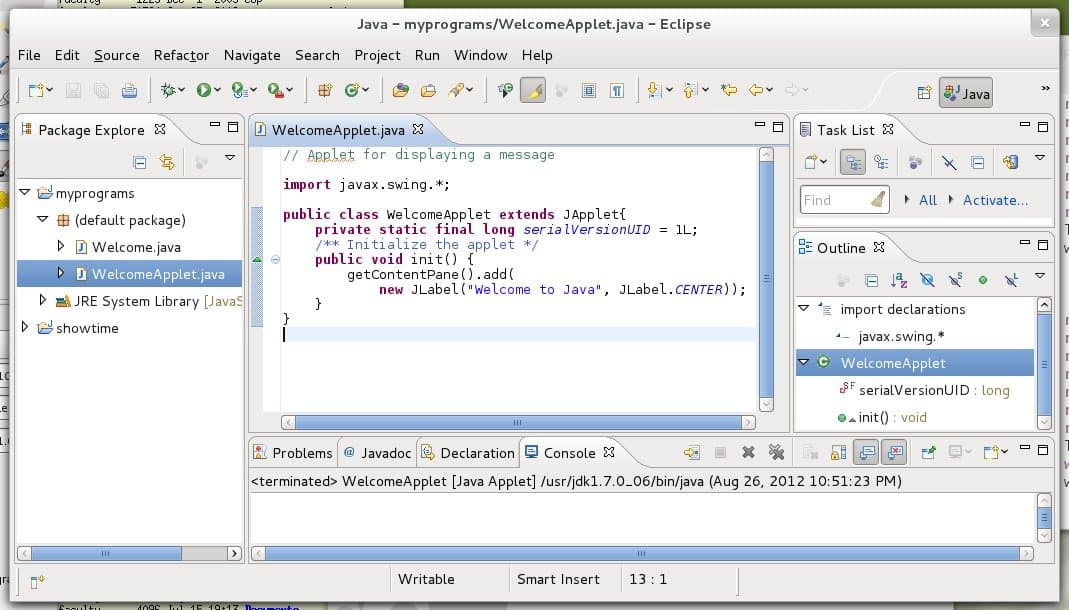Expand the JRE System Library node
This screenshot has height=610, width=1069.
click(43, 300)
